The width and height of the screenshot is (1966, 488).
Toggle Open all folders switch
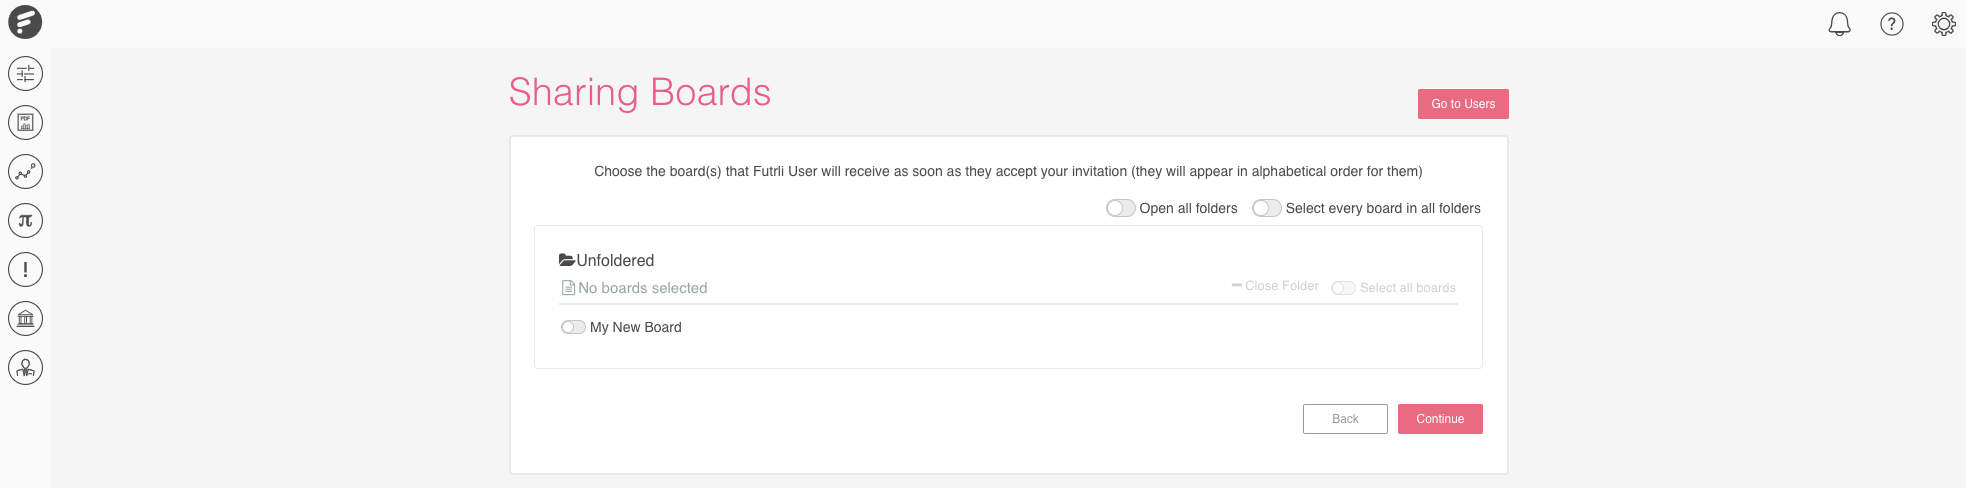click(x=1120, y=208)
